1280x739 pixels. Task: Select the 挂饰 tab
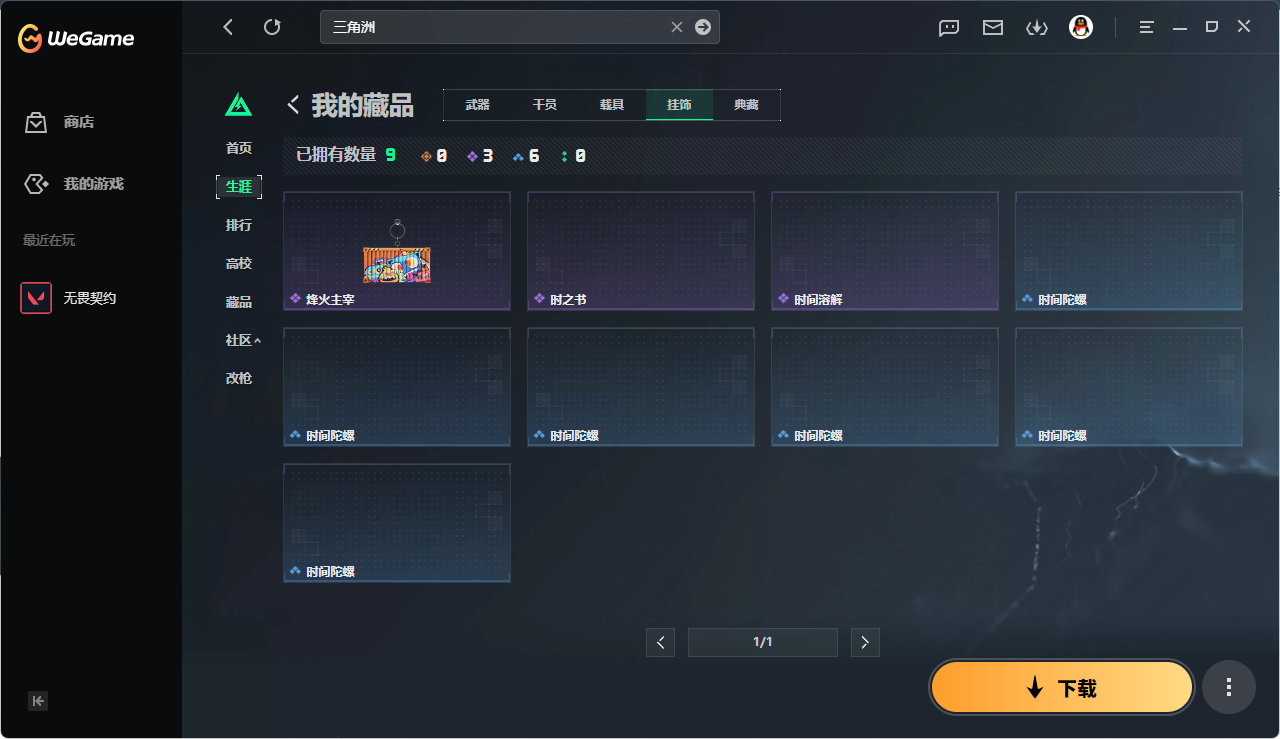pyautogui.click(x=679, y=105)
